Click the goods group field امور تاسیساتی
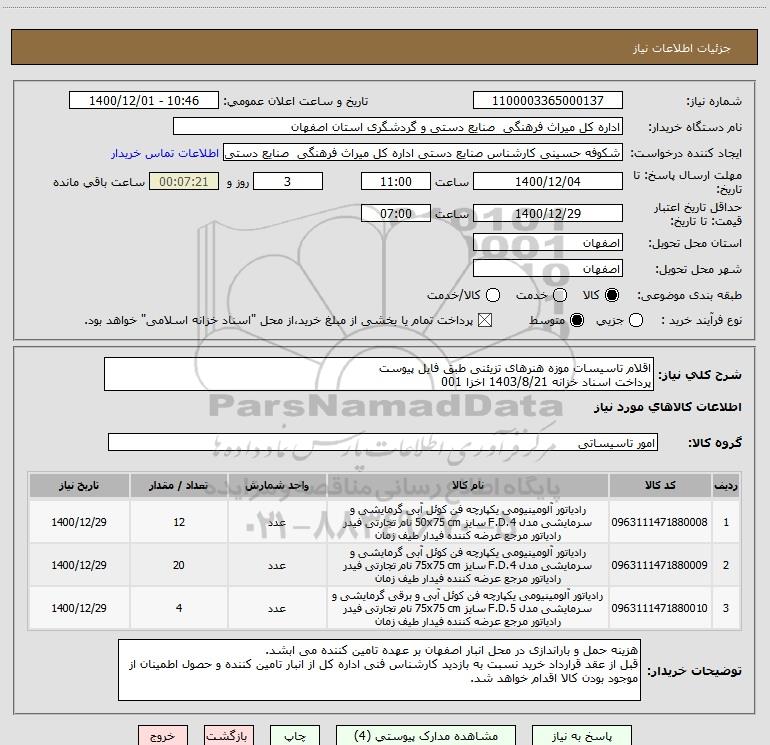This screenshot has width=770, height=745. tap(383, 442)
